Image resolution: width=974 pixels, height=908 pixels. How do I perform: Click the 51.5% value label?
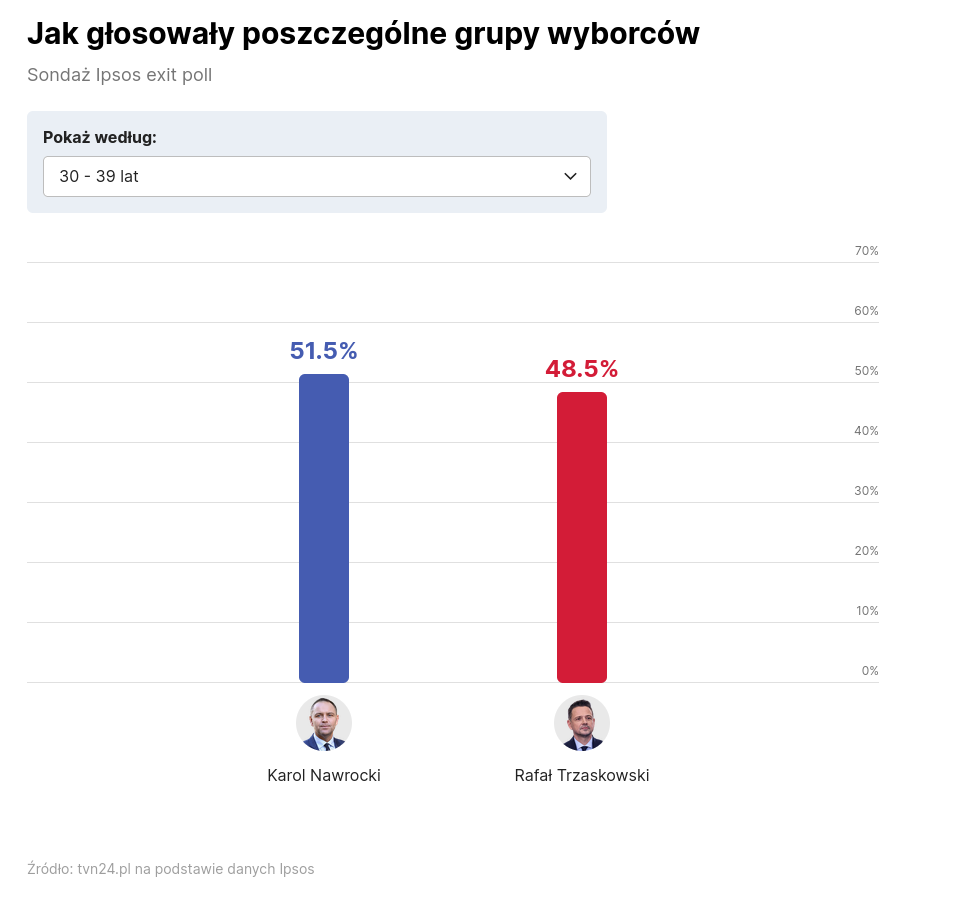[323, 351]
